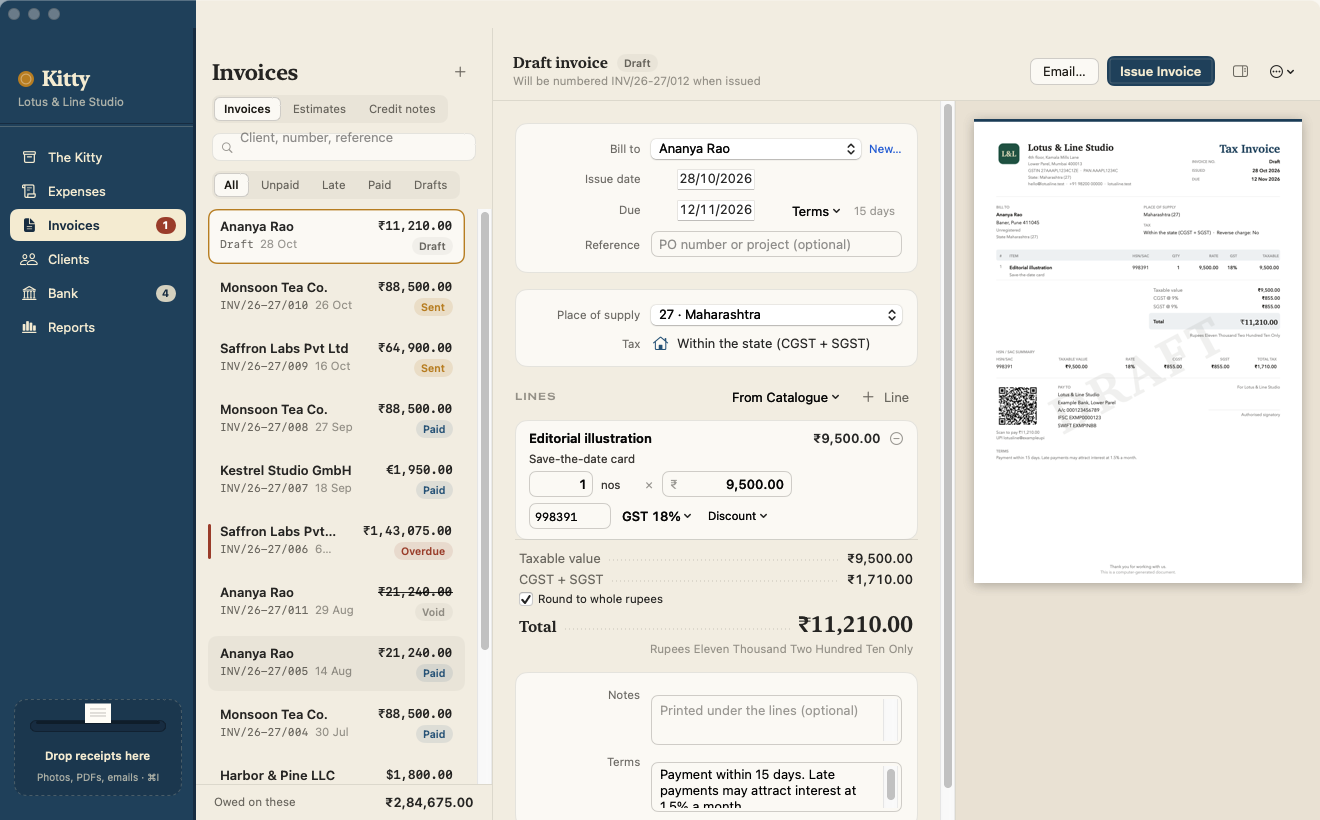Click the invoice PDF preview thumbnail
Viewport: 1320px width, 820px height.
(1138, 350)
